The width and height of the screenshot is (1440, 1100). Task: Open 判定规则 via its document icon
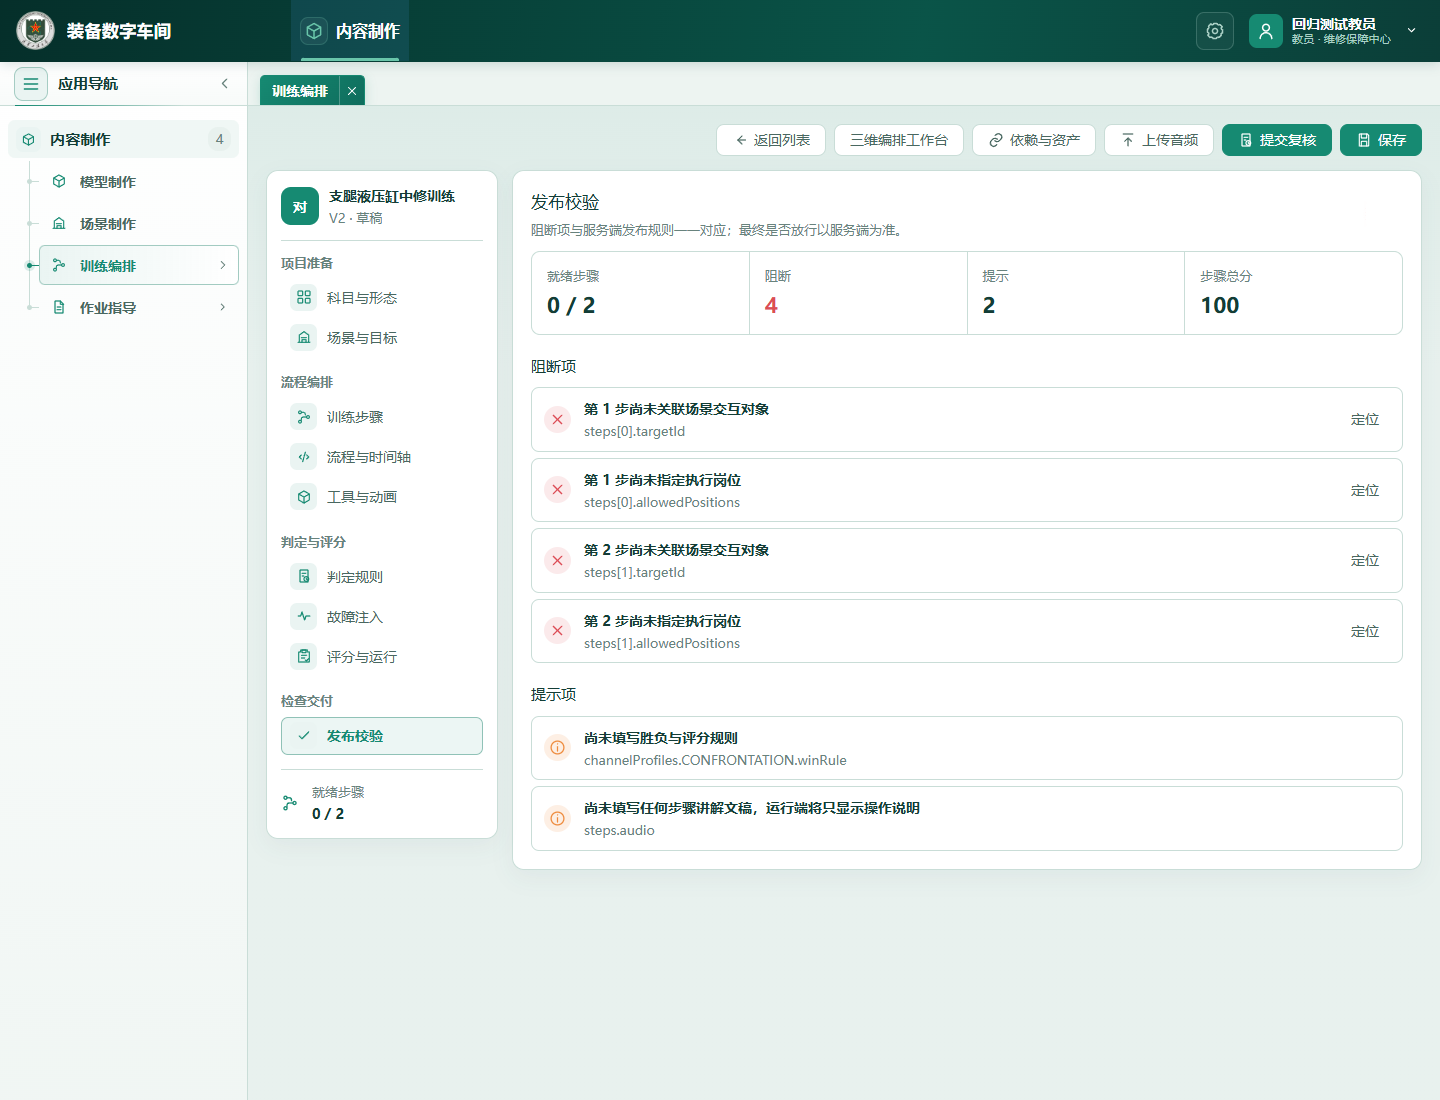(304, 576)
